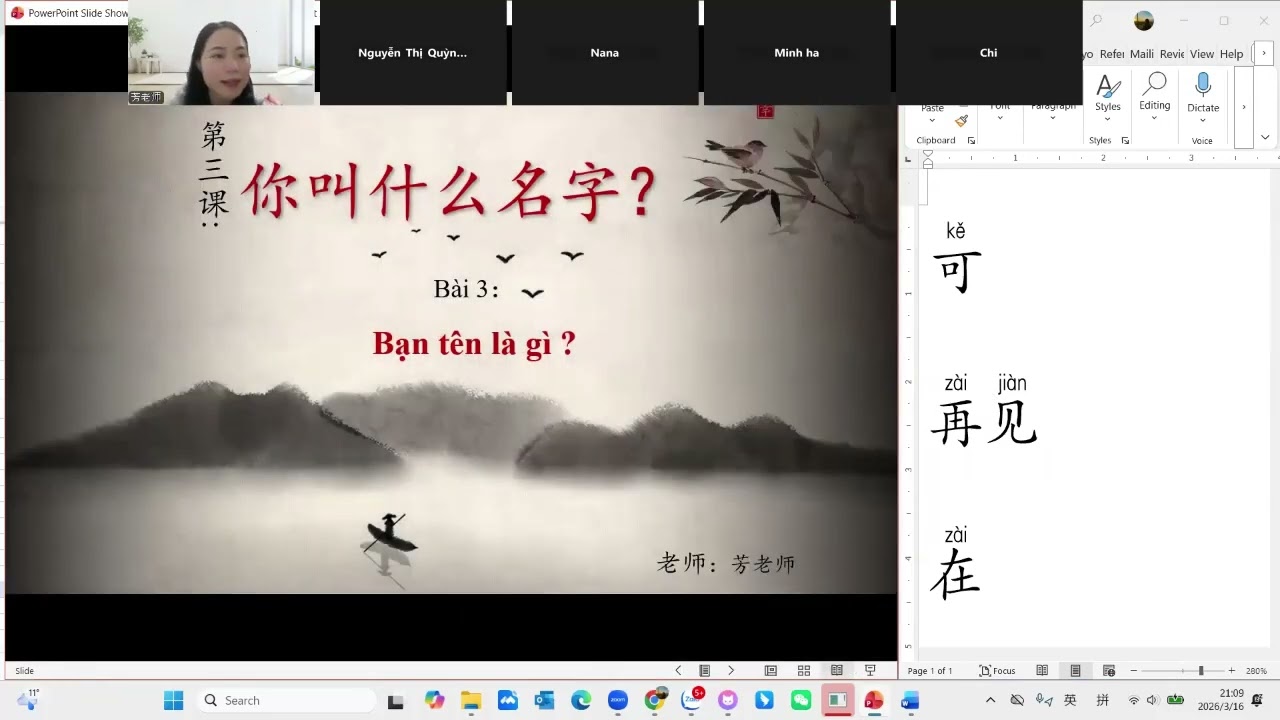Open Google Chrome from taskbar
This screenshot has height=720, width=1280.
coord(654,700)
